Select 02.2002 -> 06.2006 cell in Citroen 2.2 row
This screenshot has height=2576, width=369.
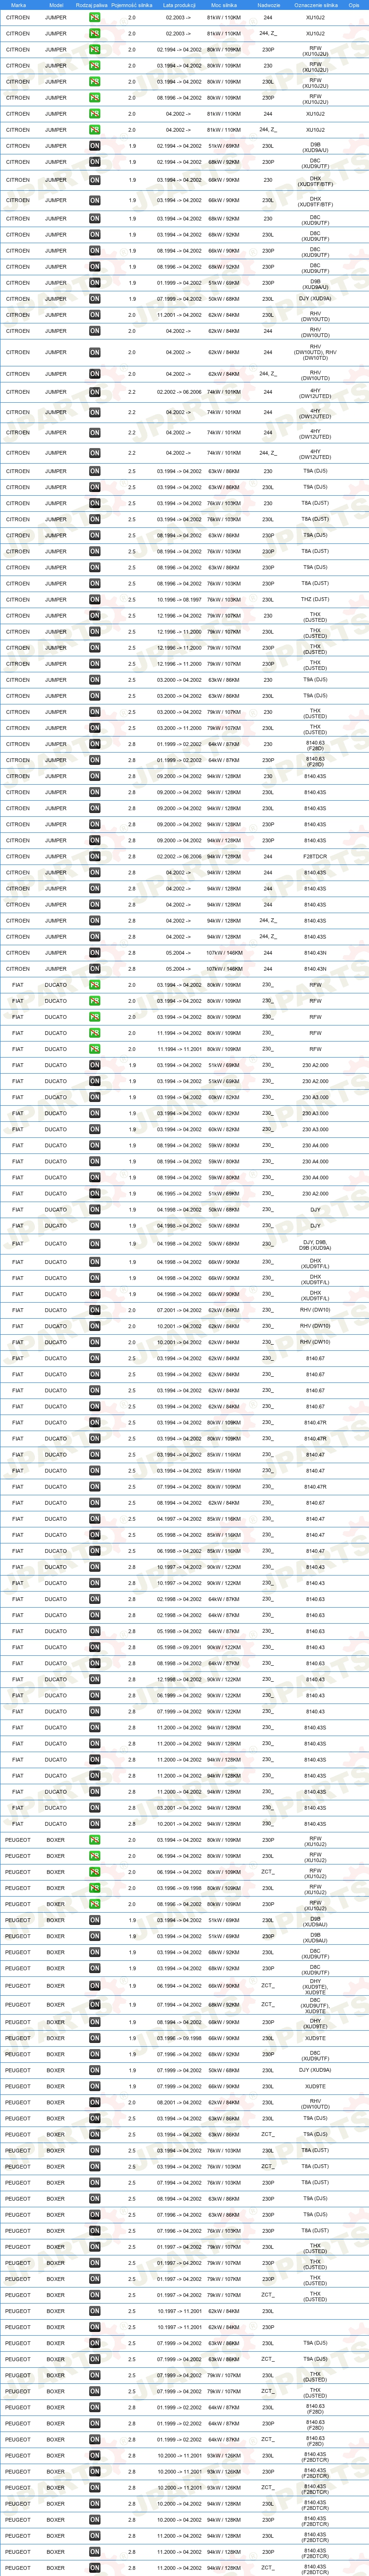pyautogui.click(x=178, y=392)
